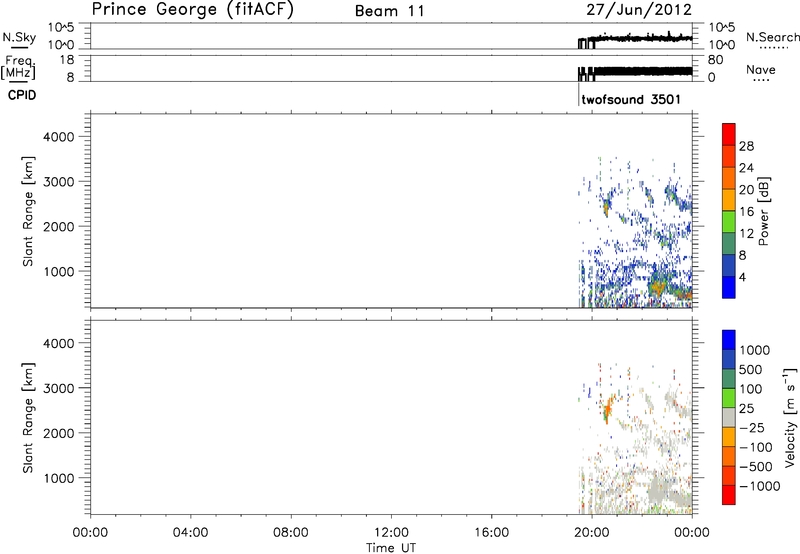
Task: Select the "Beam 11" heading
Action: click(x=390, y=11)
